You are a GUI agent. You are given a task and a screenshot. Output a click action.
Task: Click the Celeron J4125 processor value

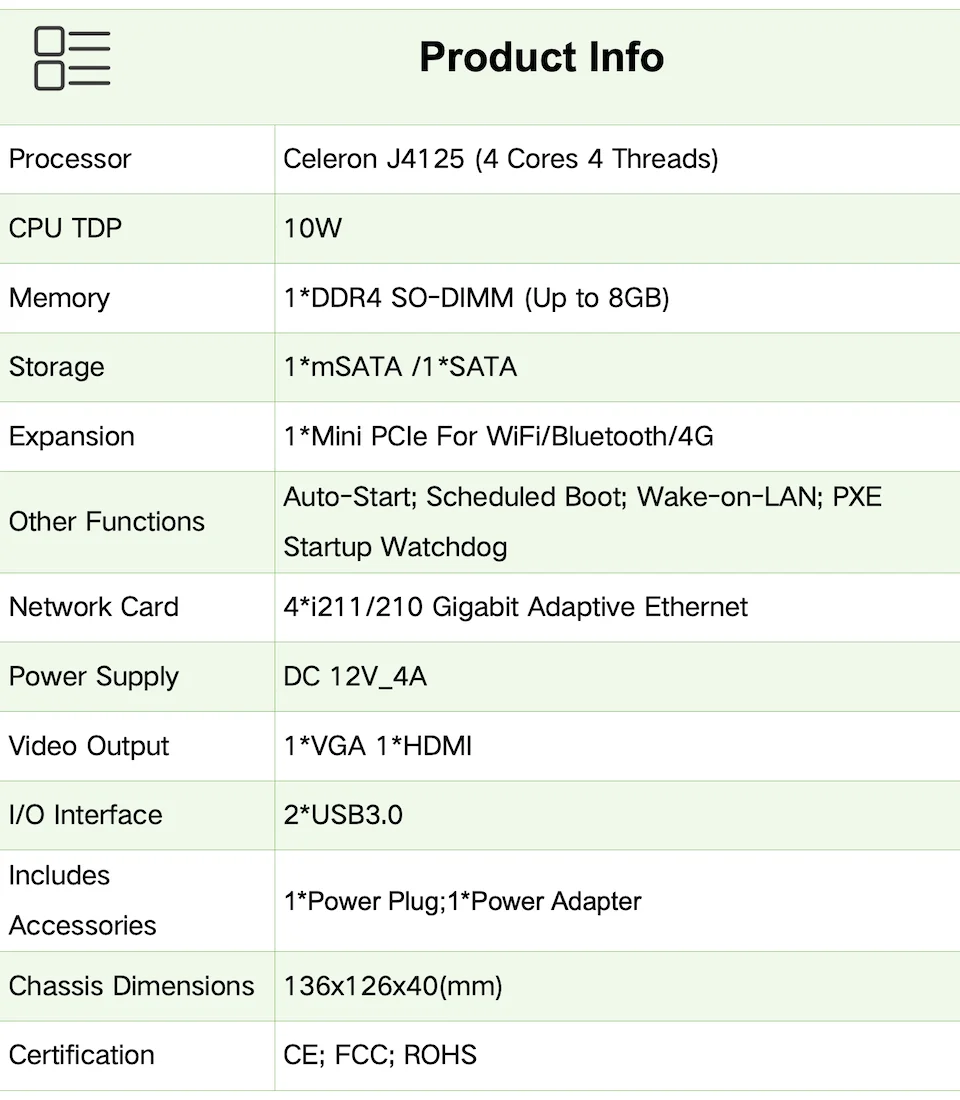500,159
